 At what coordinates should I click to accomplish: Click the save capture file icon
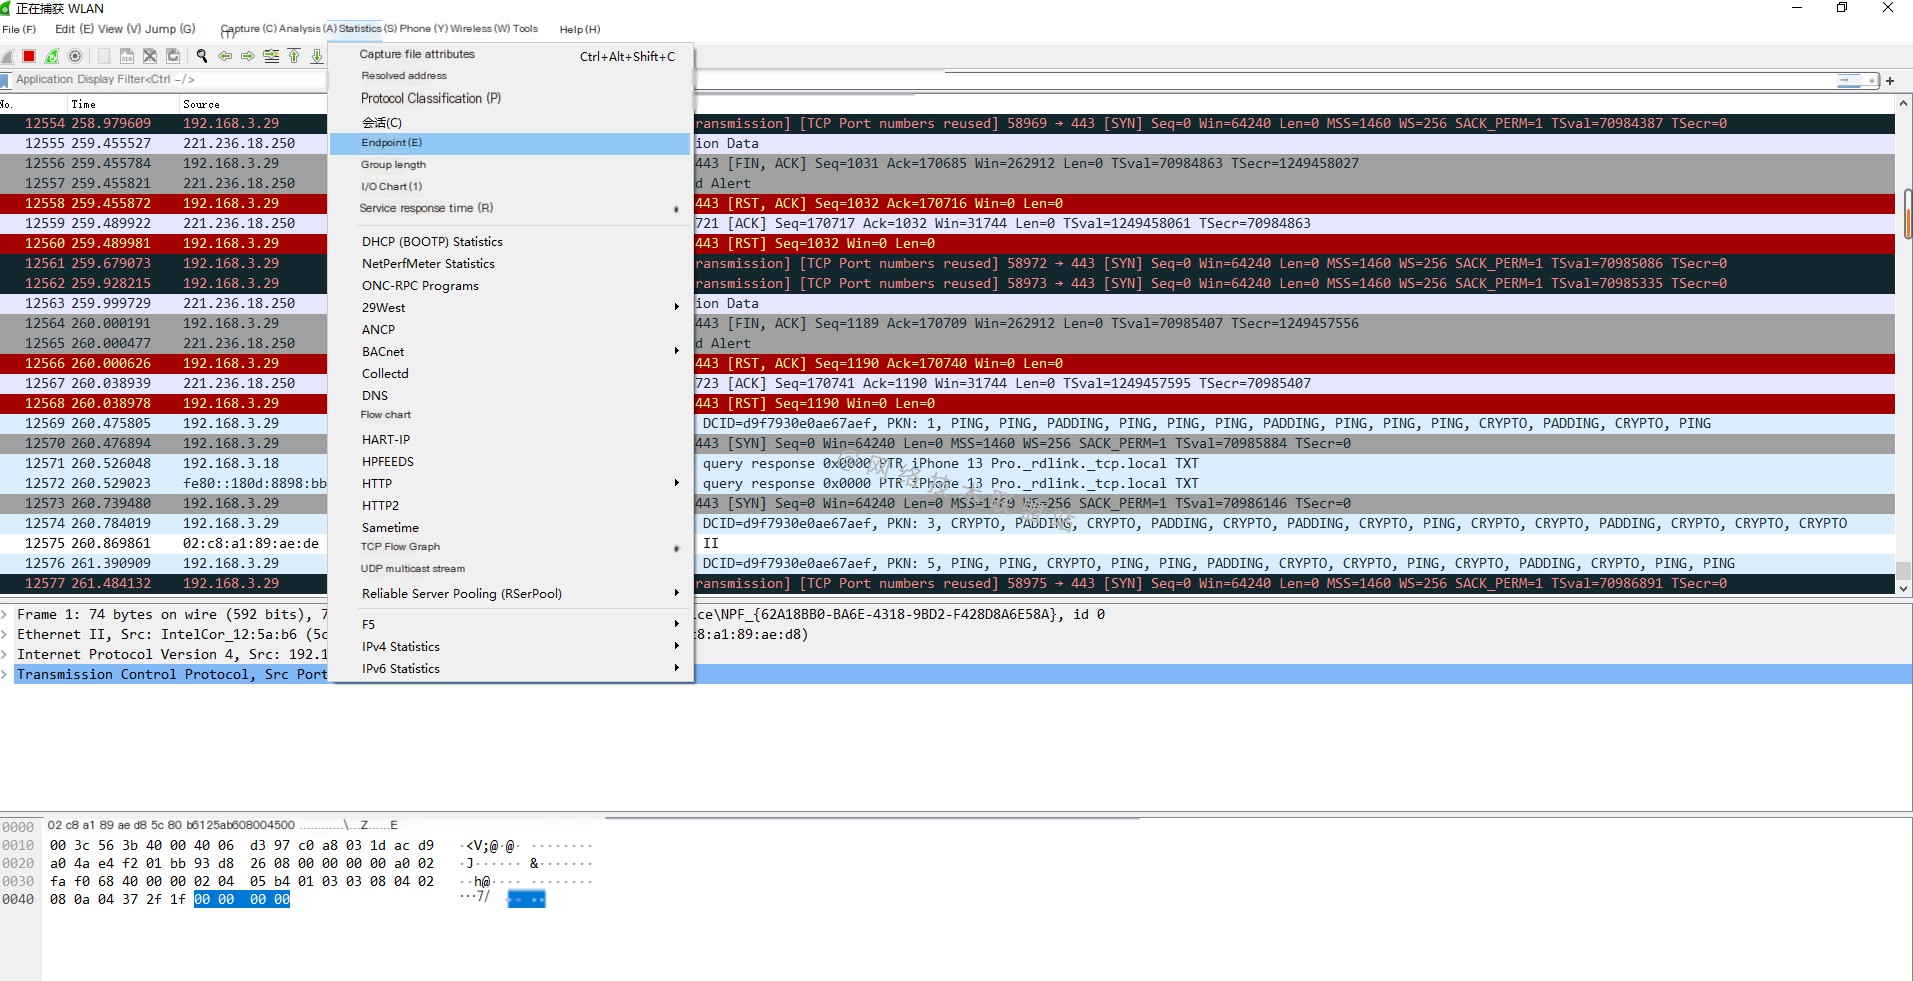(127, 56)
